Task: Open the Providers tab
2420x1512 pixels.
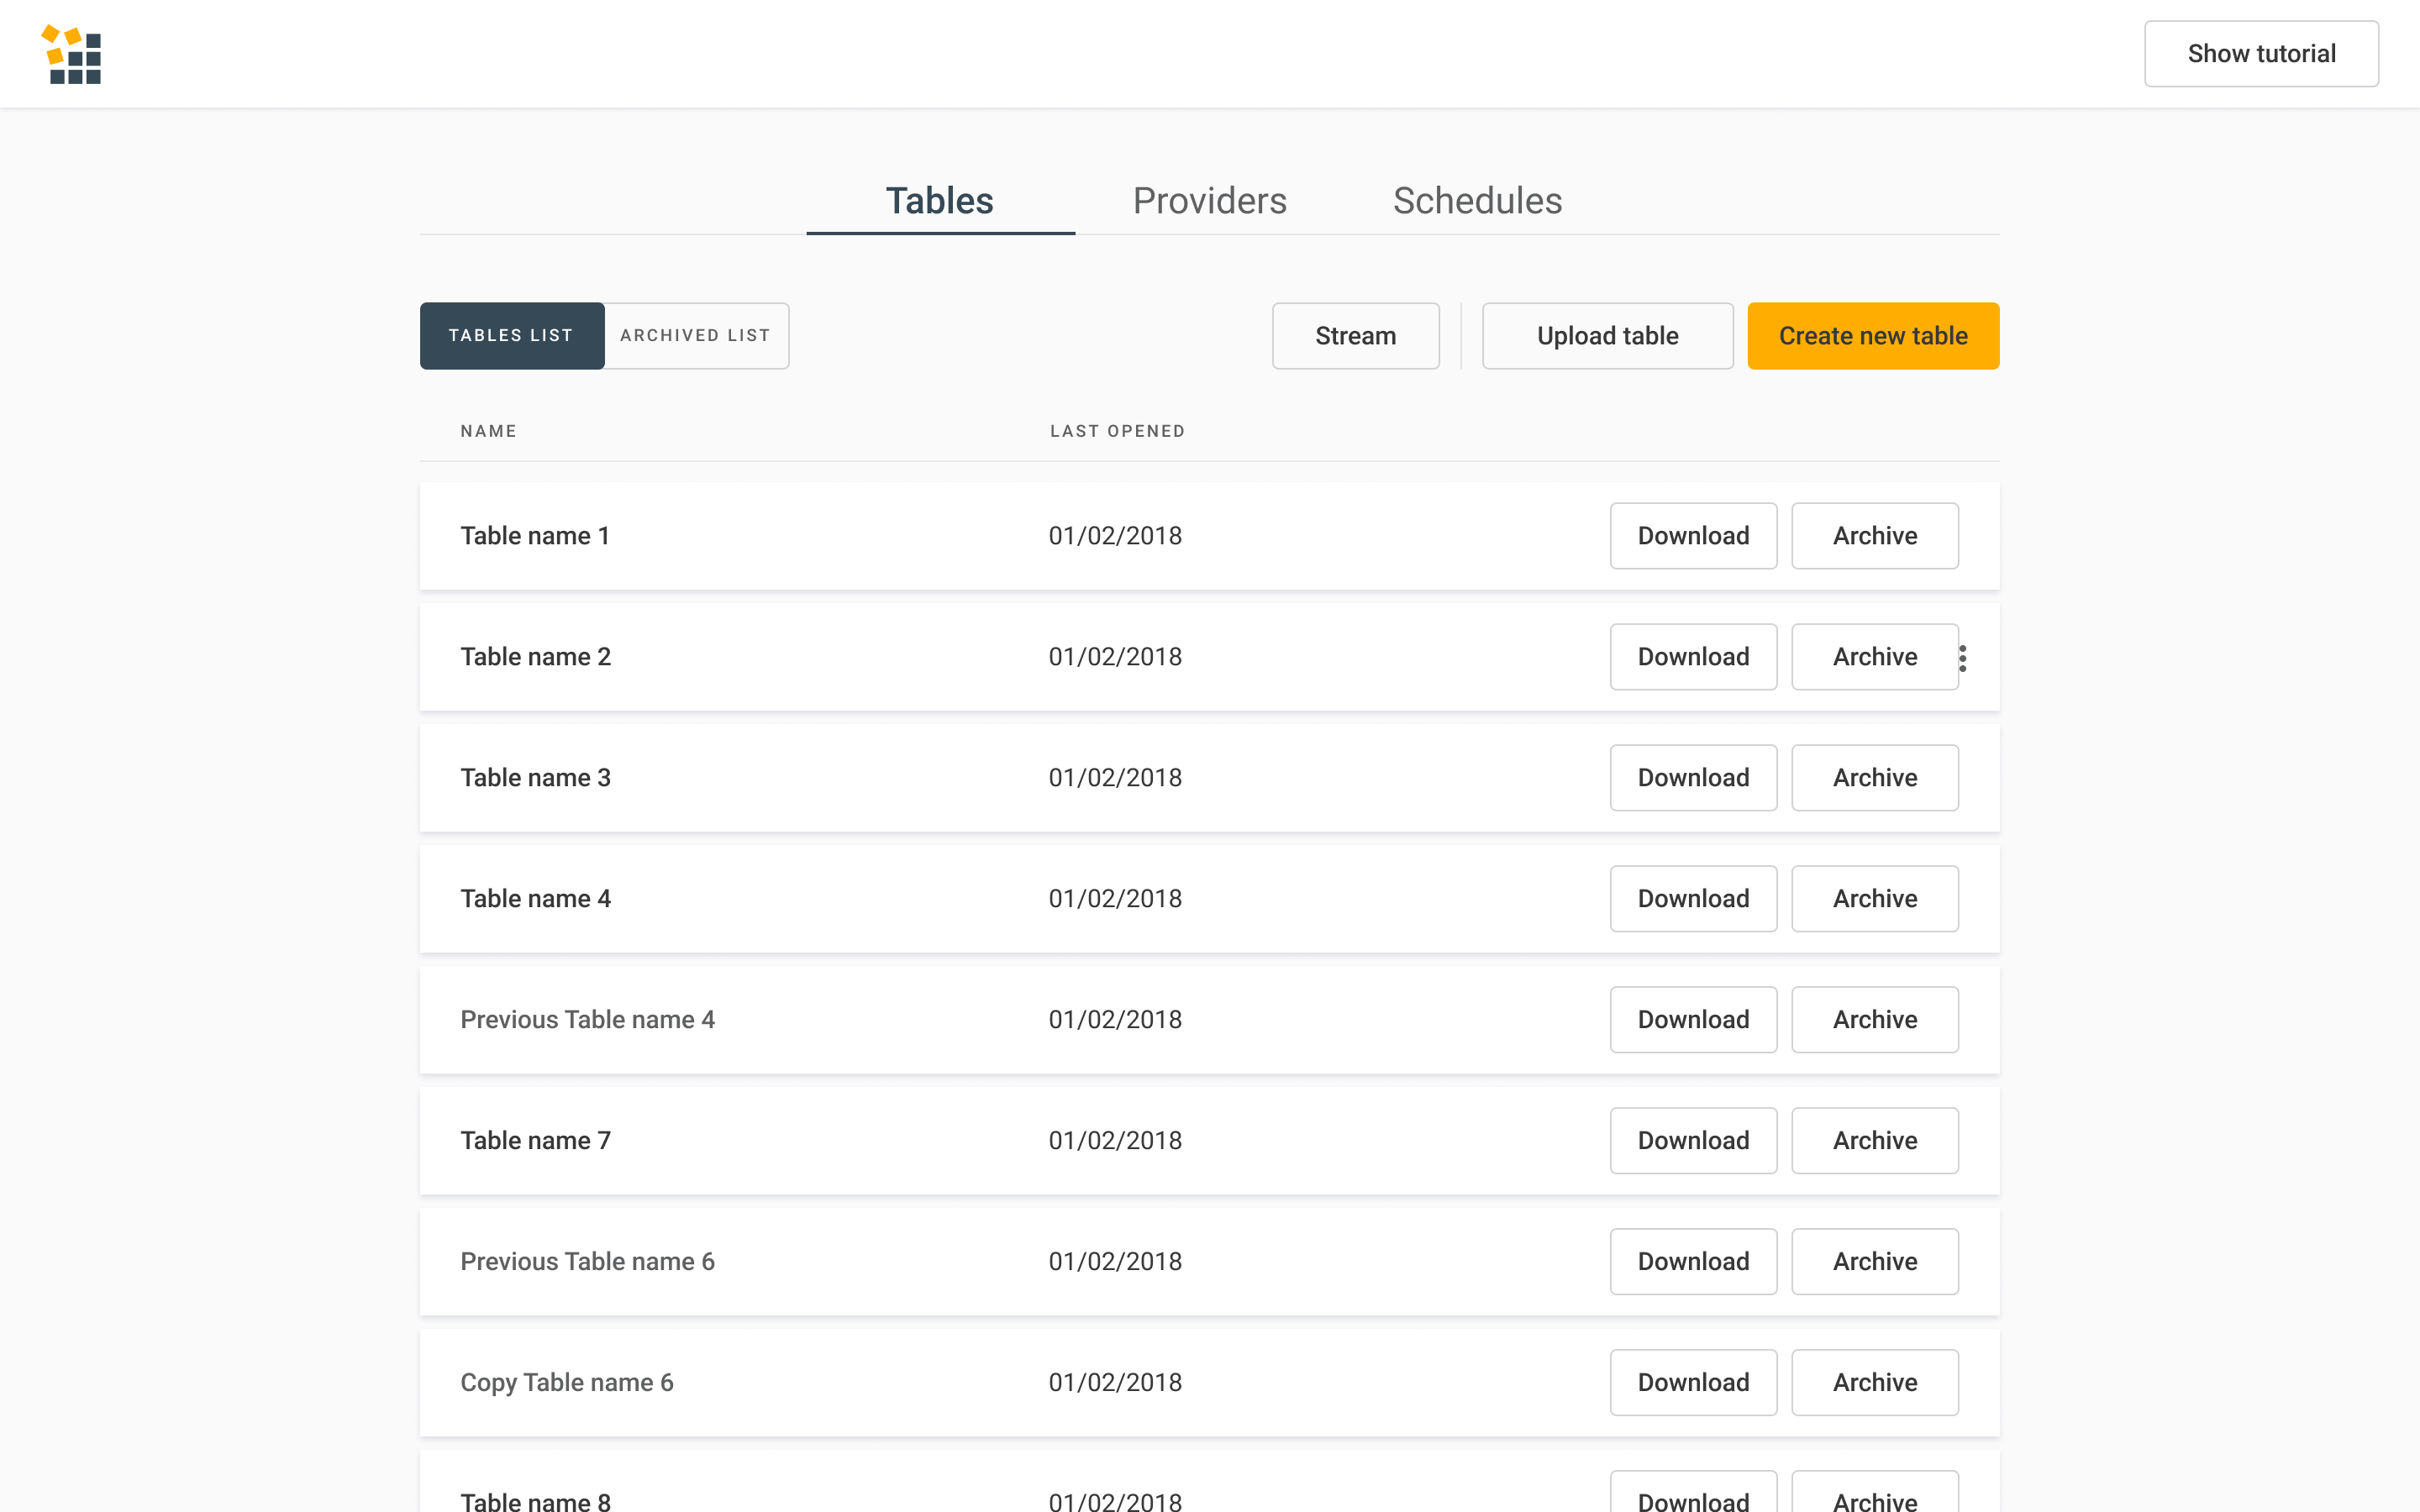Action: (1209, 201)
